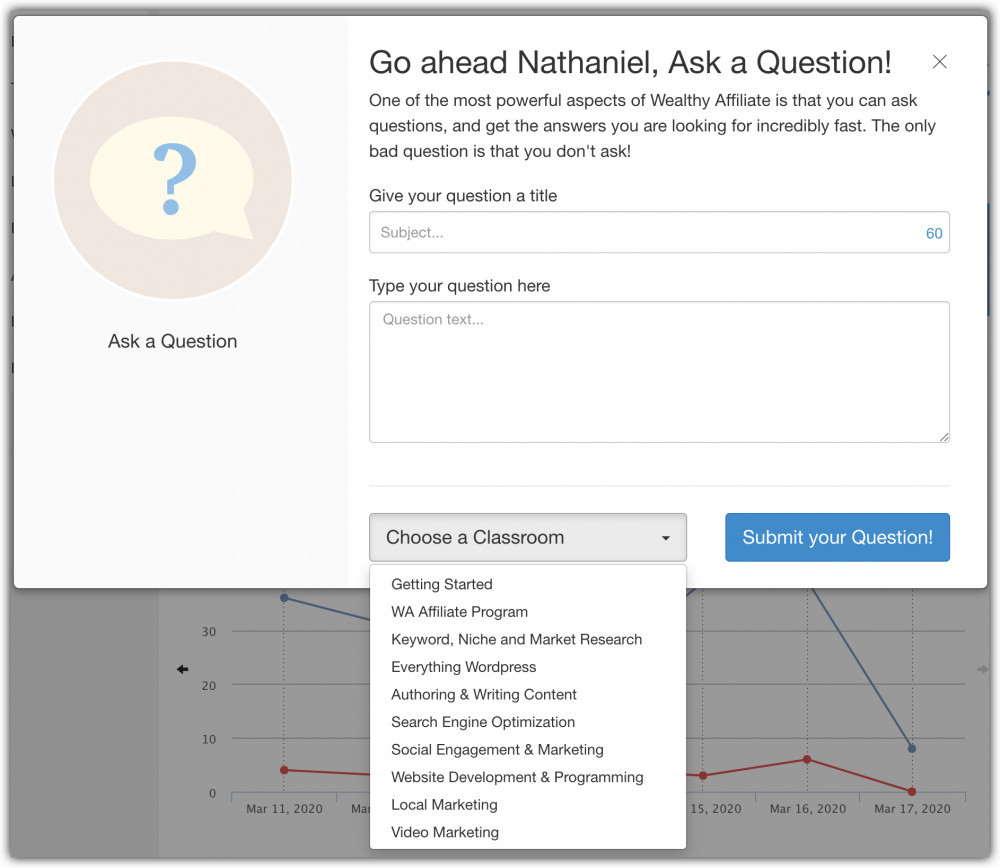Click the resize handle of question textarea
1000x868 pixels.
pos(944,437)
